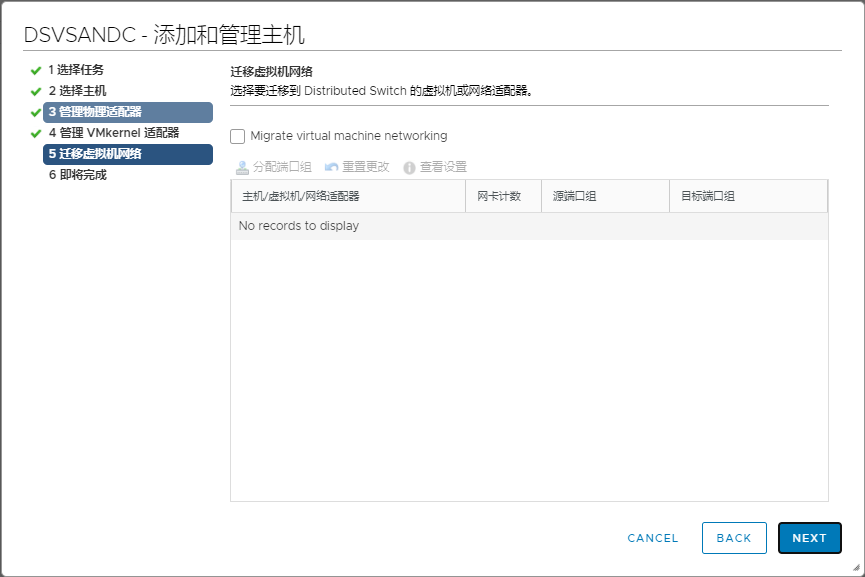
Task: Click green checkmark beside step 2 选择主机
Action: click(36, 91)
